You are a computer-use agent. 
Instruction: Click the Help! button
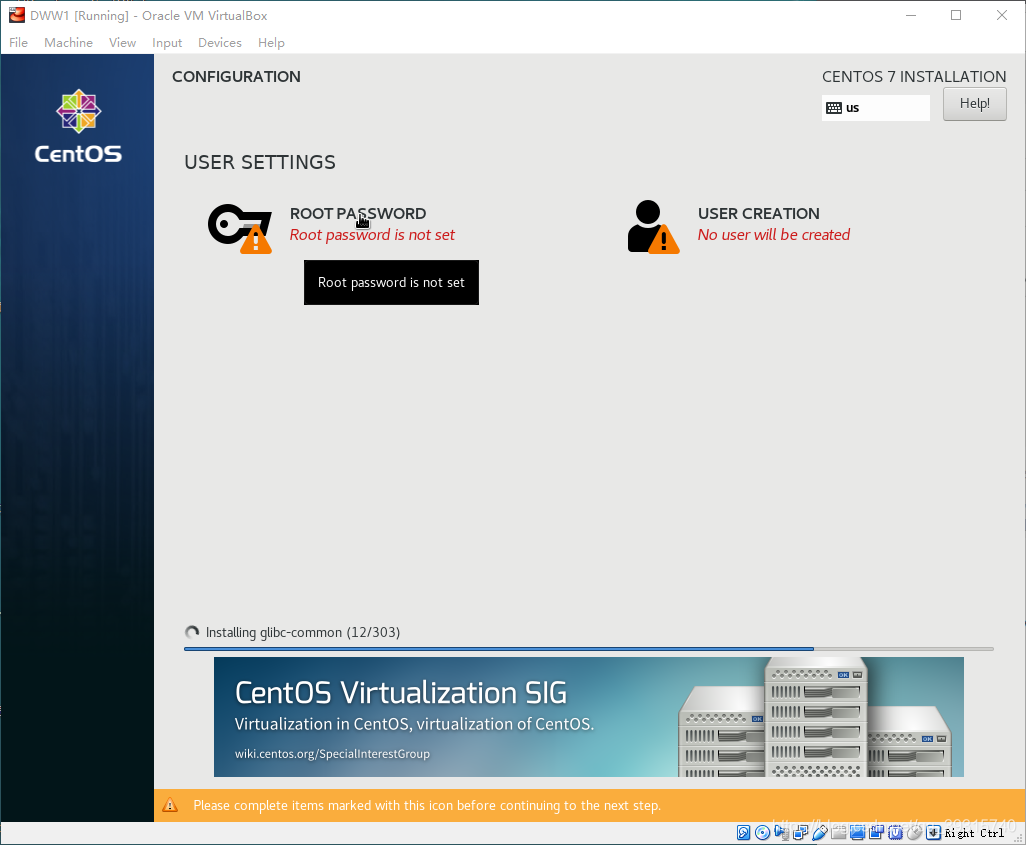coord(974,103)
